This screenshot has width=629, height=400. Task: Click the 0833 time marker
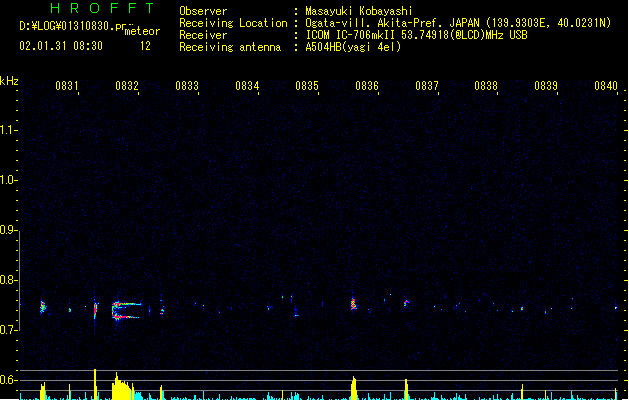187,86
